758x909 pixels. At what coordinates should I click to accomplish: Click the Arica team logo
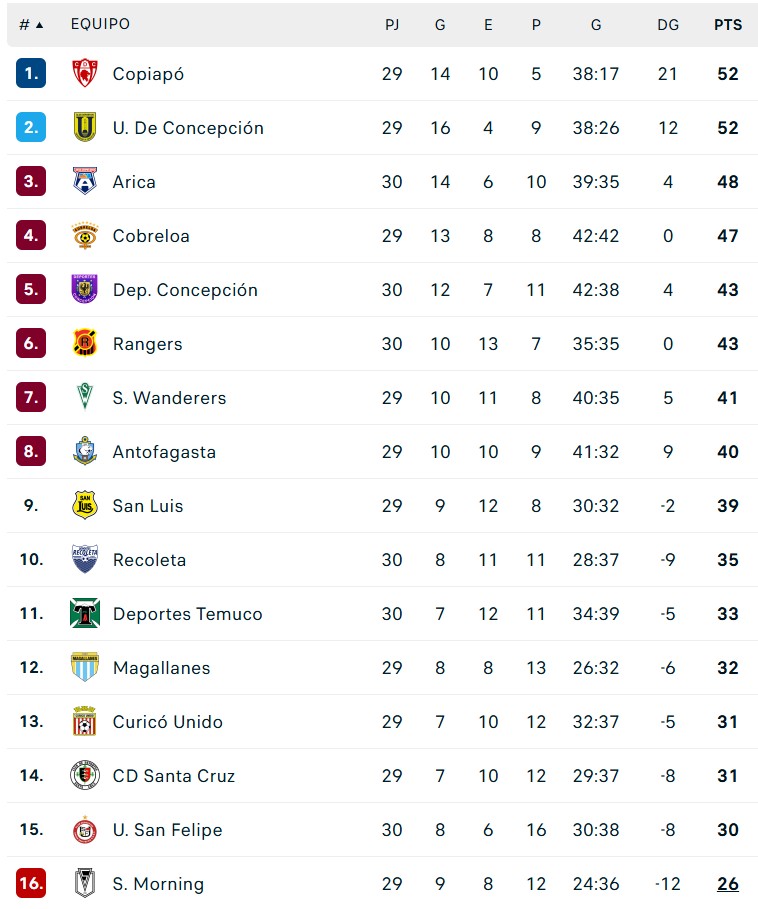coord(85,181)
